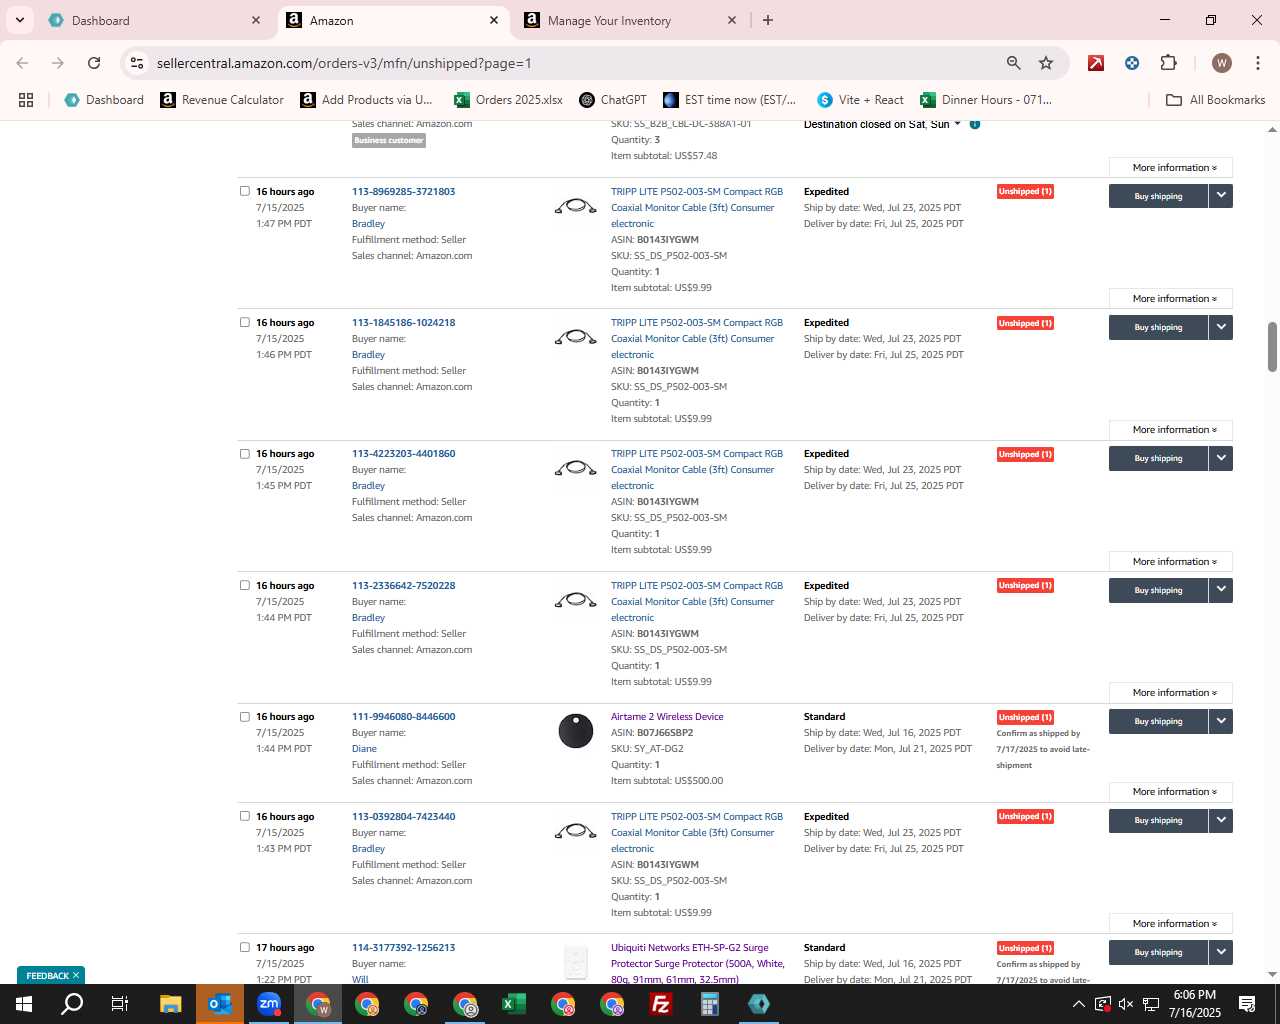1280x1024 pixels.
Task: Select checkbox for order 114-3177392-1256213
Action: (x=245, y=947)
